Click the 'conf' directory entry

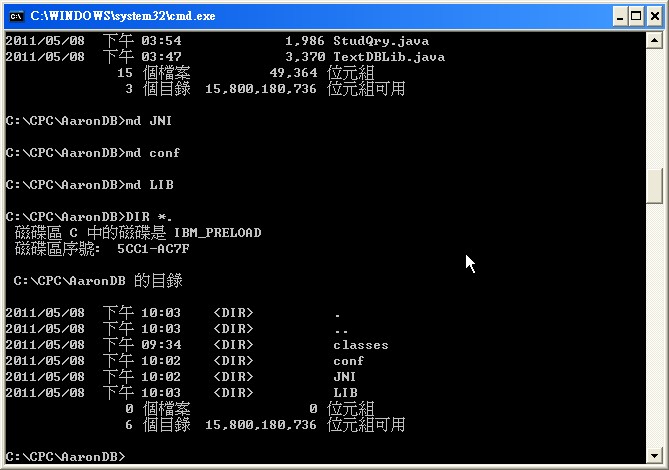pos(349,361)
